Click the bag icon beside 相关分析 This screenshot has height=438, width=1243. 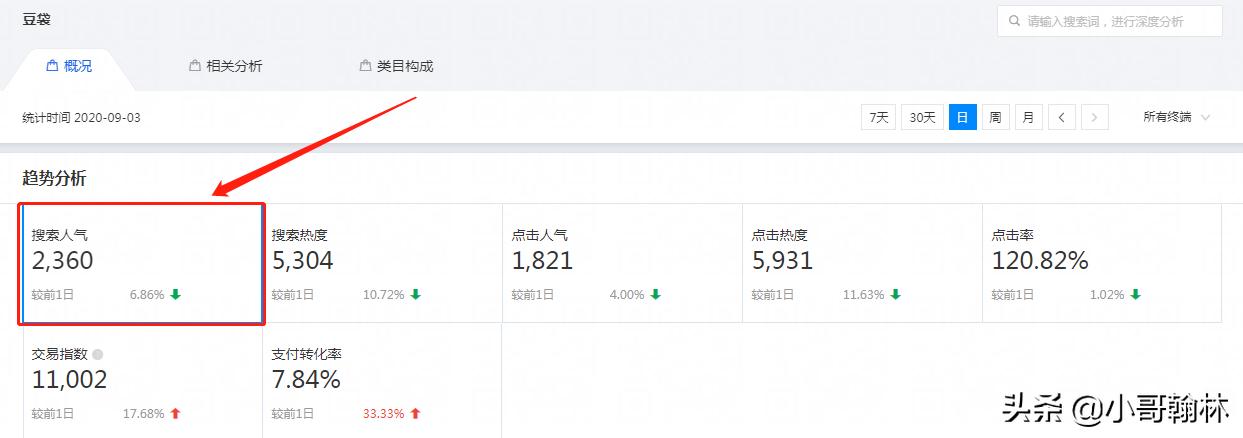tap(195, 66)
